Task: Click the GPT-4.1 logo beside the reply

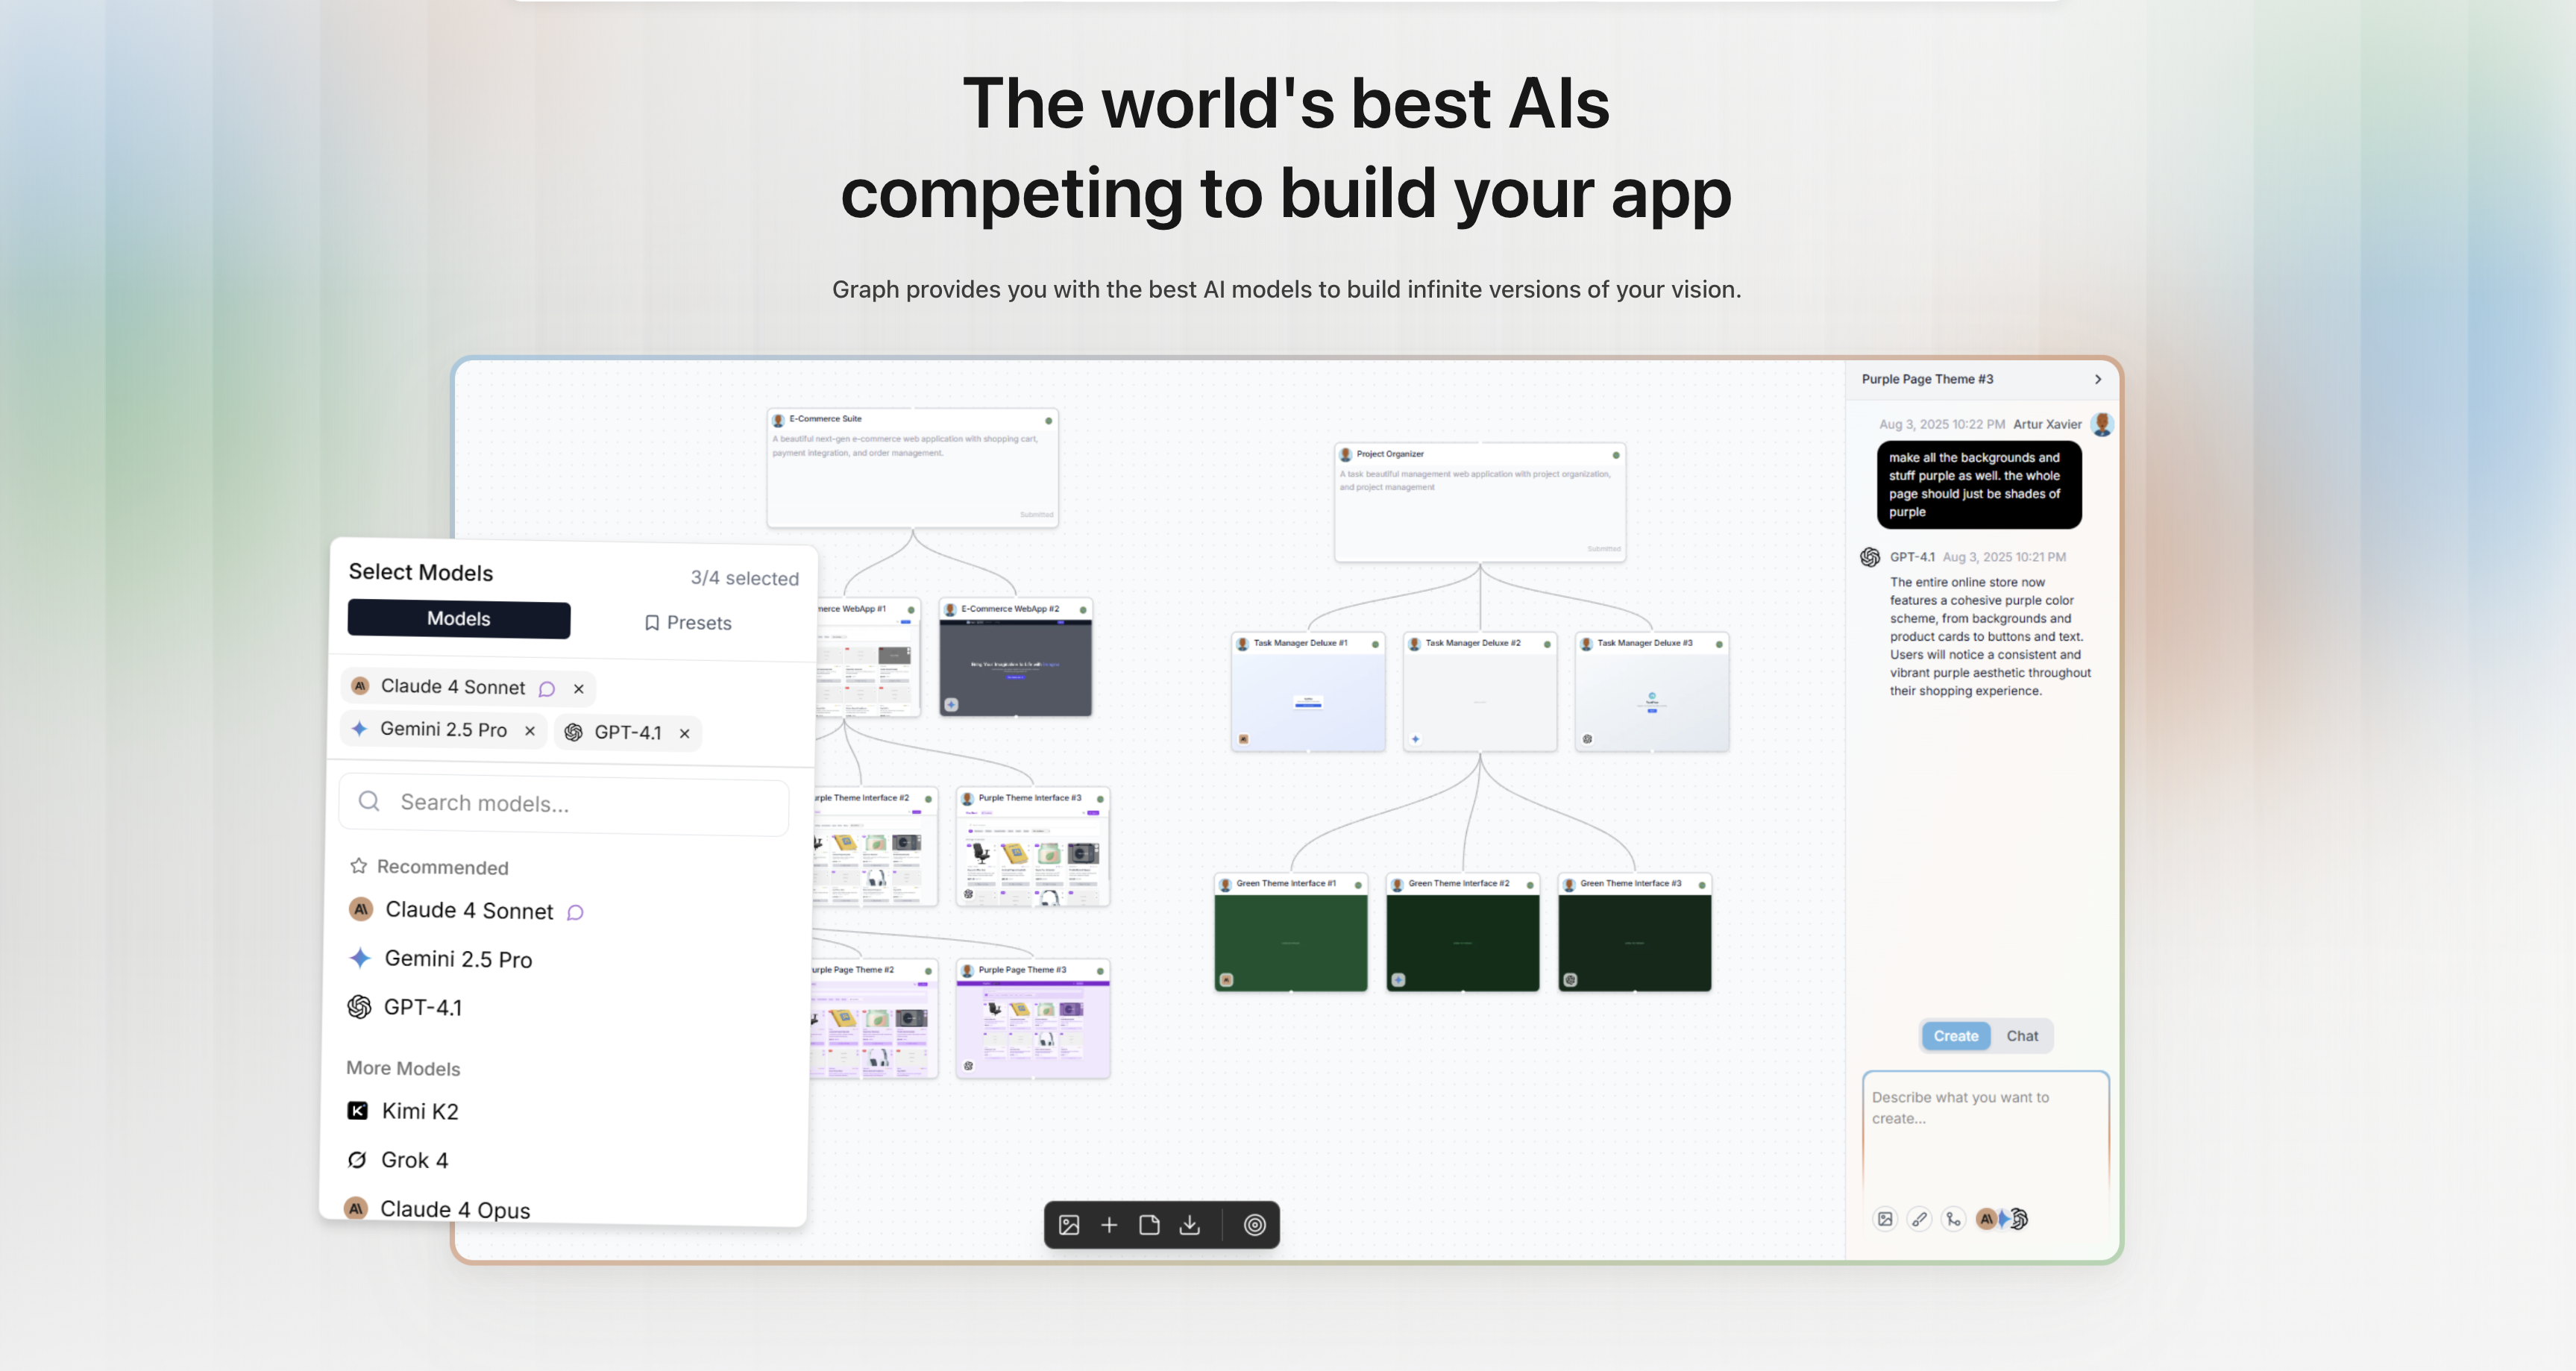Action: 1870,557
